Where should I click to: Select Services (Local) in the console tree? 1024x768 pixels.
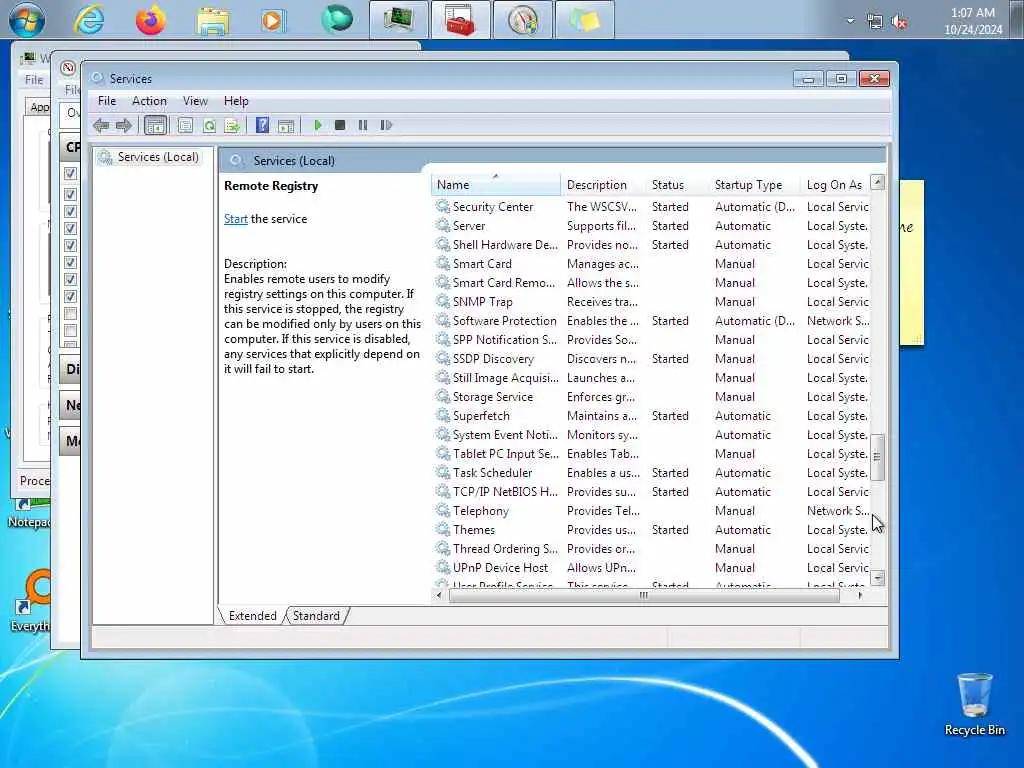(158, 157)
